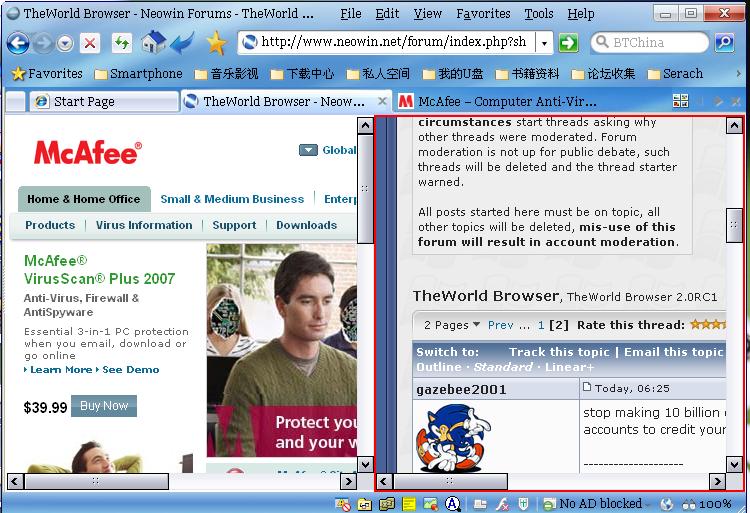
Task: Go back with the blue Back arrow
Action: click(18, 43)
